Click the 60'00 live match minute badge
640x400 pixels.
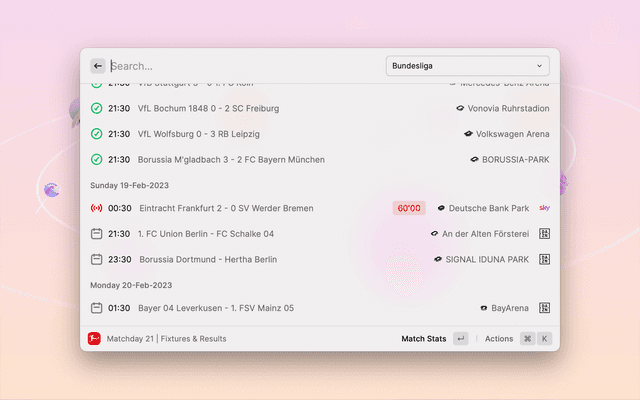409,208
